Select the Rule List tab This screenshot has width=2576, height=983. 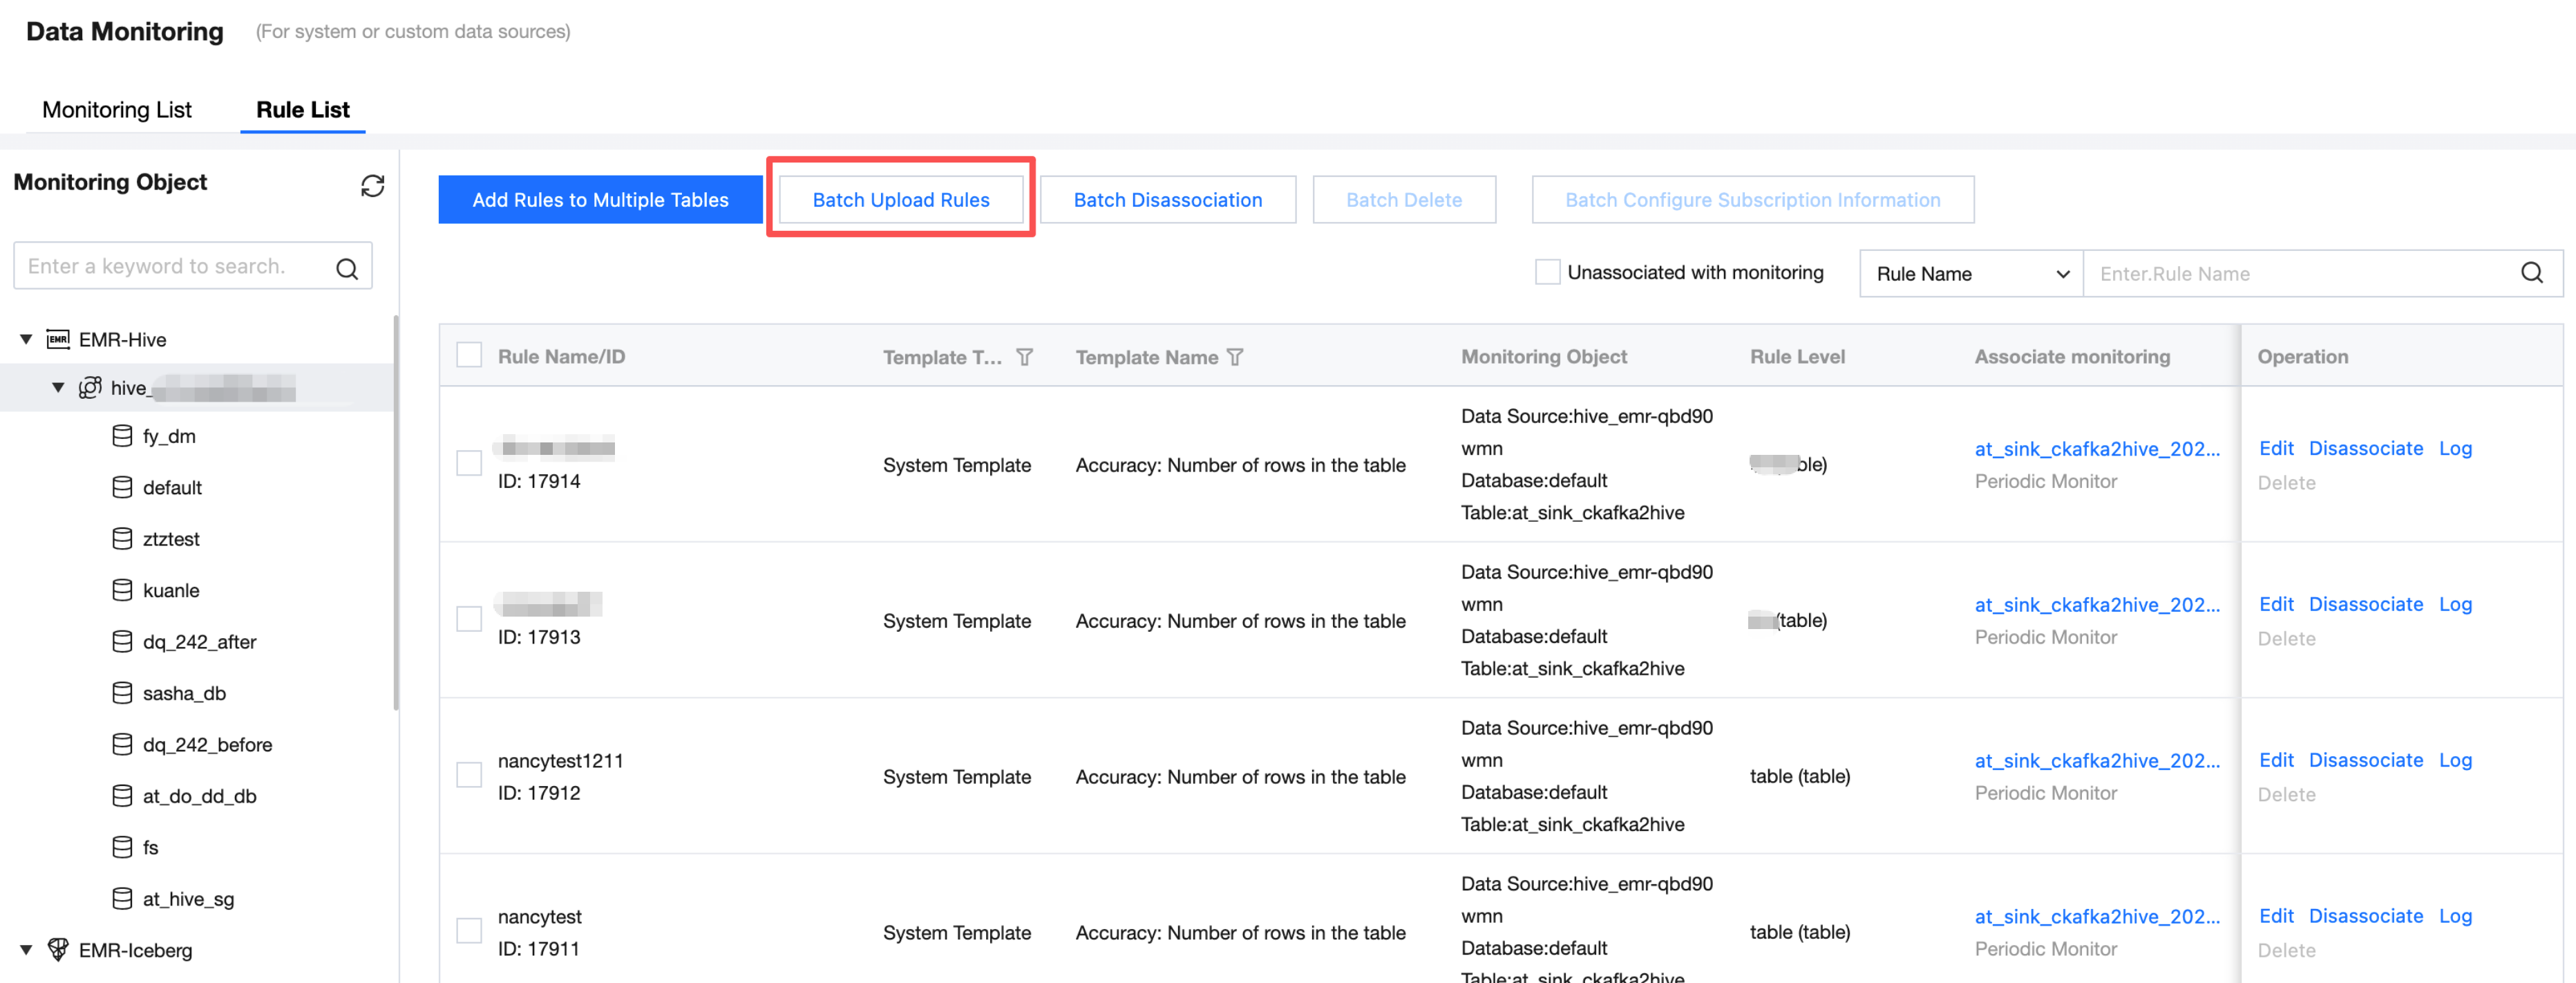tap(302, 110)
